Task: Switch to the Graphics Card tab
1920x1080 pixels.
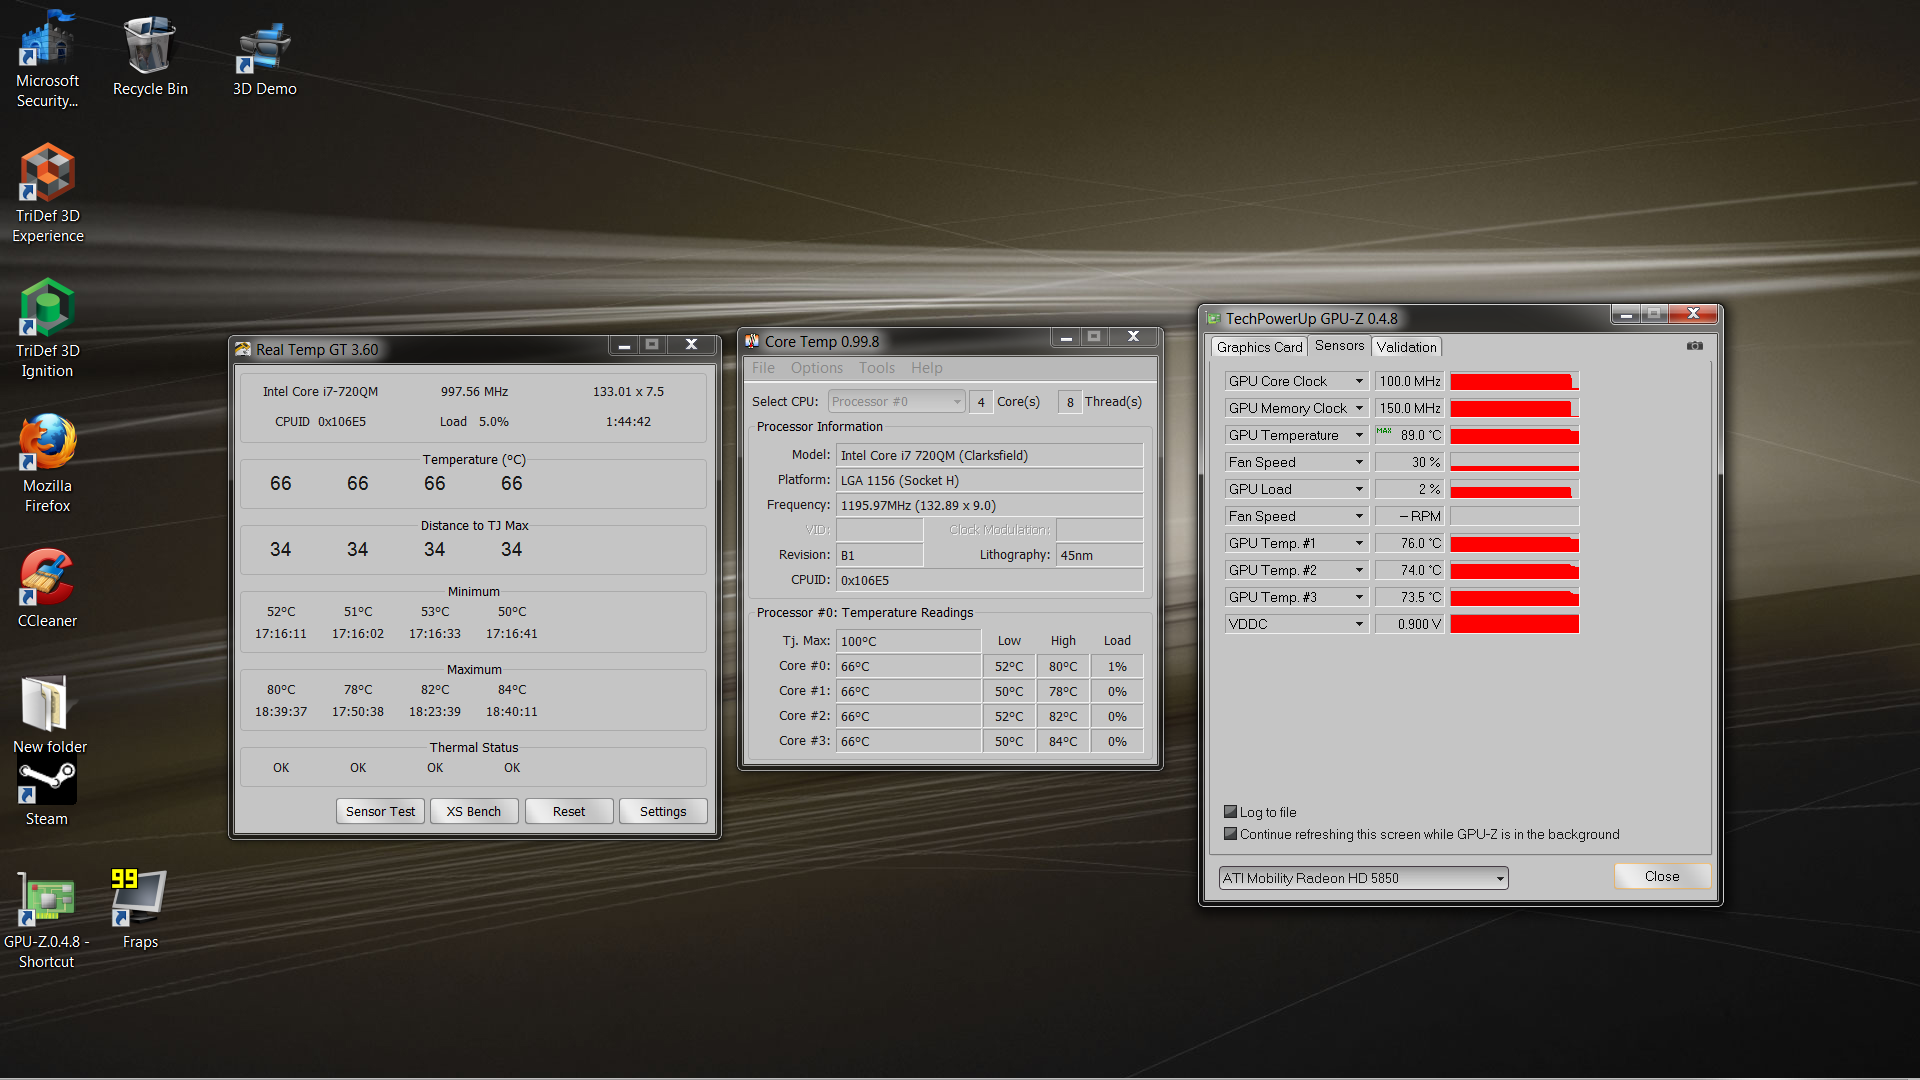Action: point(1259,347)
